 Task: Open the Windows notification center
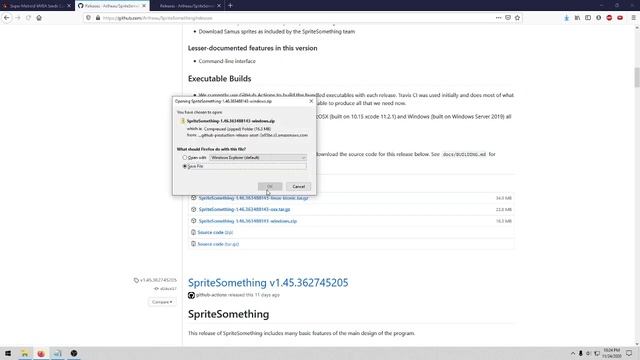629,353
